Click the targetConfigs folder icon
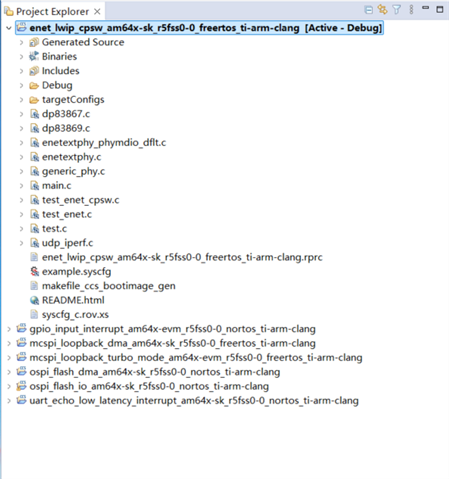449x479 pixels. click(34, 100)
